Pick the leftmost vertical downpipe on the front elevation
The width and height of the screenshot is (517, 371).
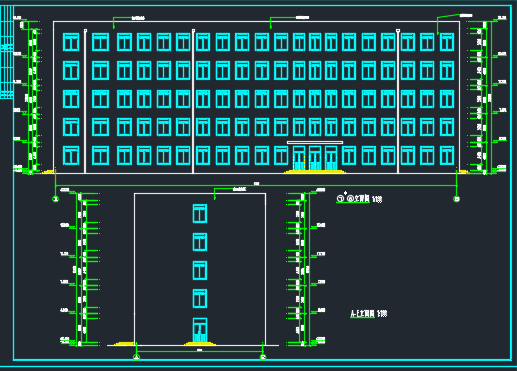85,101
